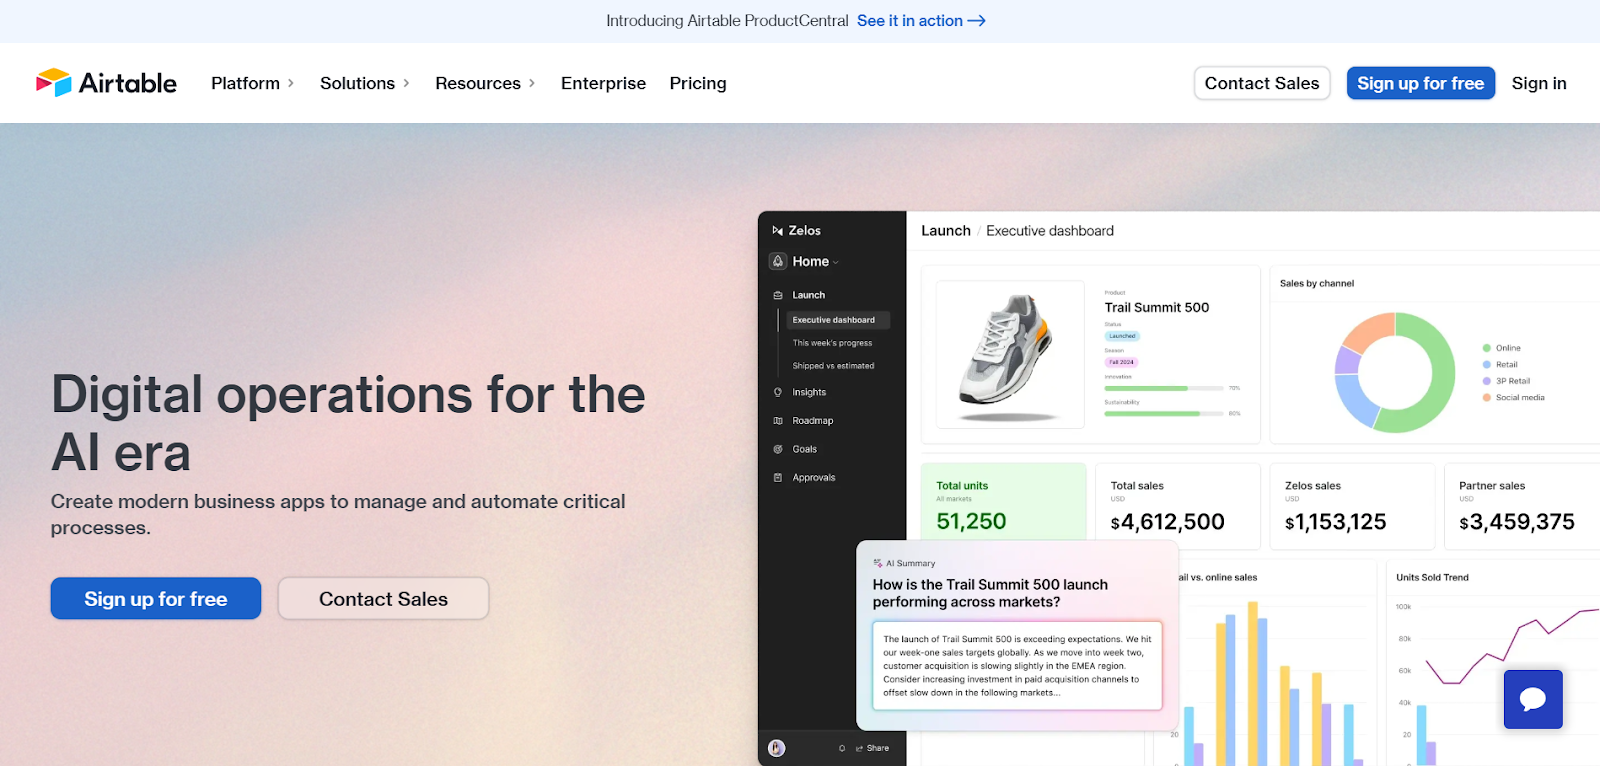This screenshot has width=1600, height=766.
Task: Click Executive dashboard breadcrumb text
Action: tap(1050, 231)
